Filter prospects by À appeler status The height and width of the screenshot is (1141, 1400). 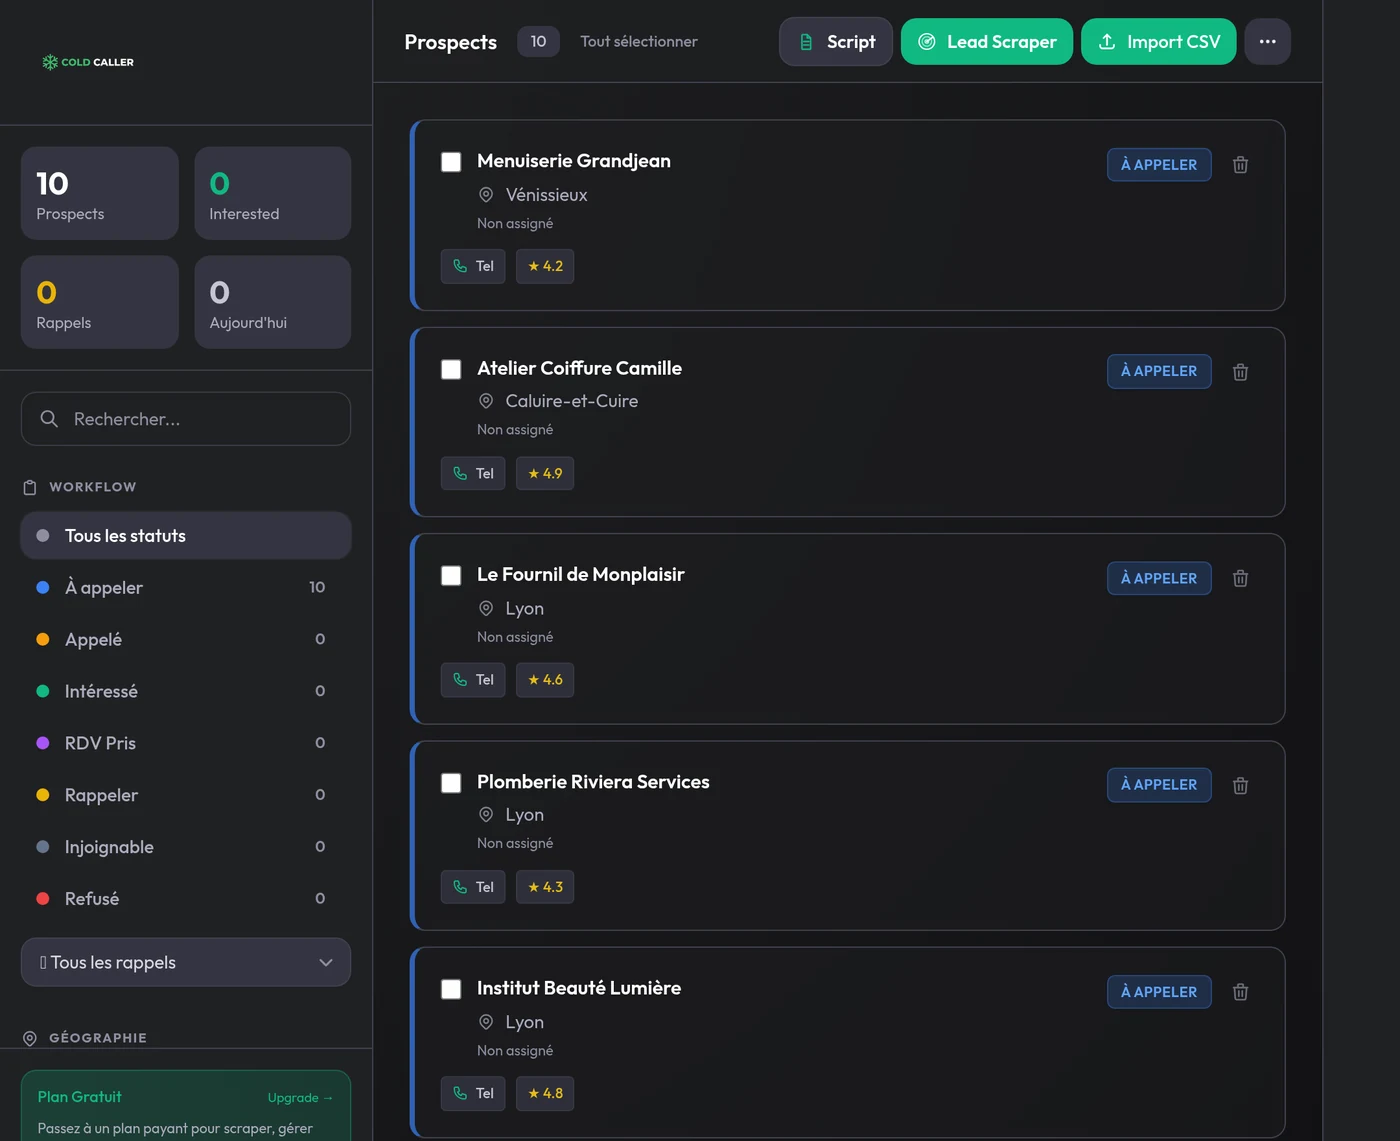point(186,588)
